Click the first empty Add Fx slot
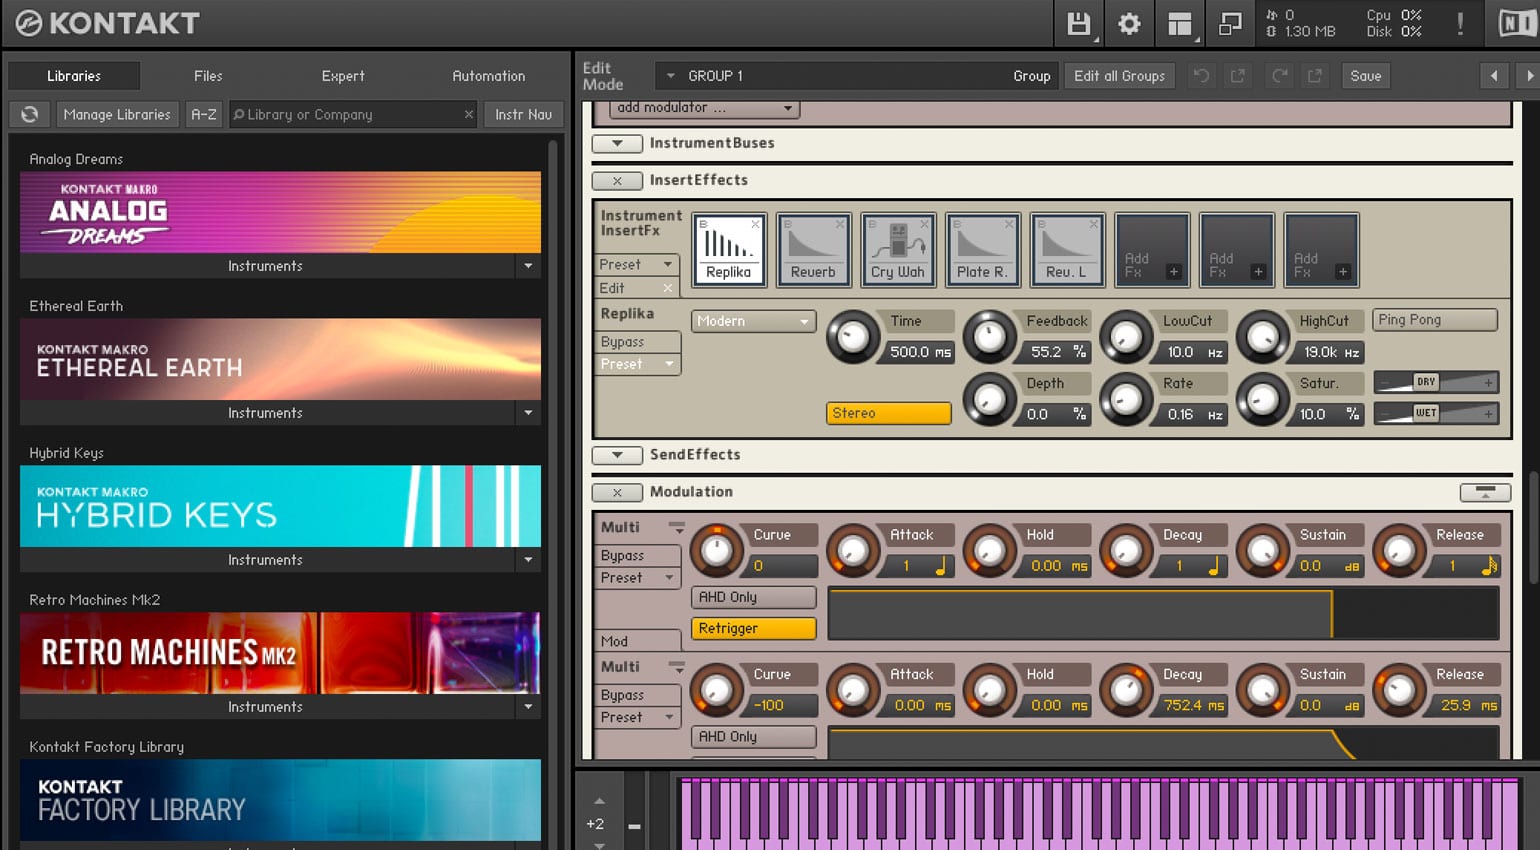 pyautogui.click(x=1152, y=250)
